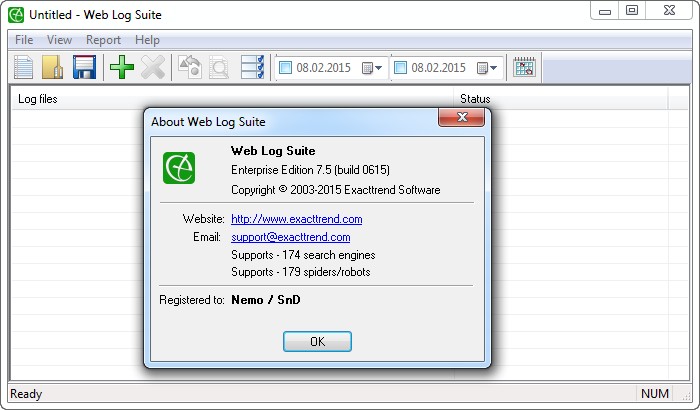The width and height of the screenshot is (700, 410).
Task: Open the File menu
Action: [x=24, y=40]
